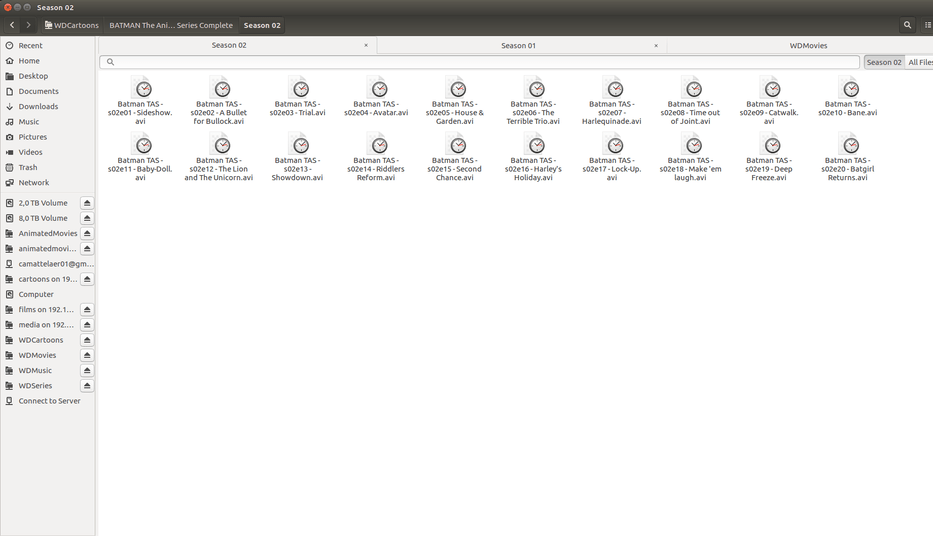Image resolution: width=933 pixels, height=536 pixels.
Task: Eject the media on 192.... share
Action: point(87,325)
